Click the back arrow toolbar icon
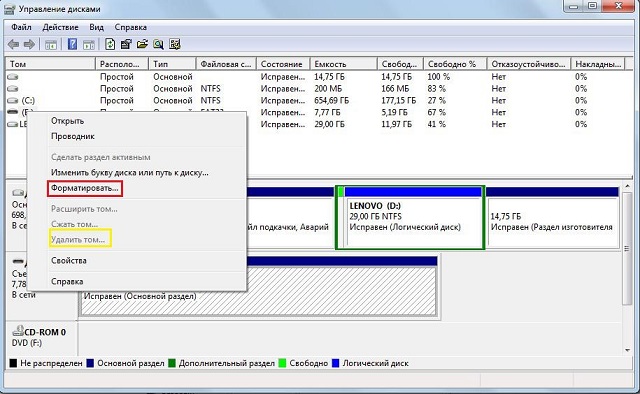 [x=13, y=44]
